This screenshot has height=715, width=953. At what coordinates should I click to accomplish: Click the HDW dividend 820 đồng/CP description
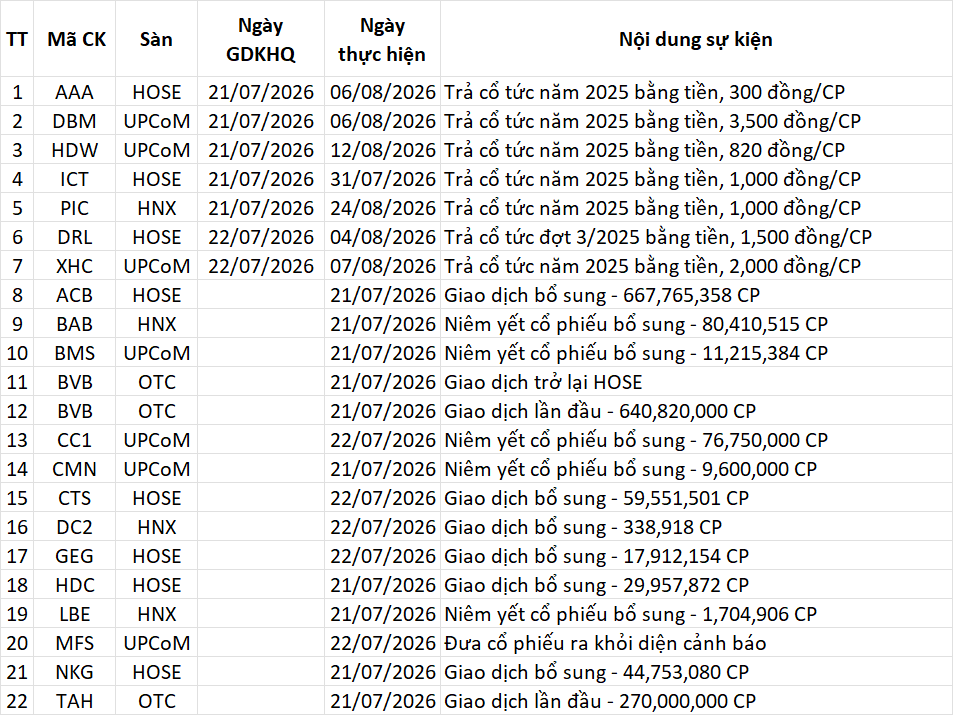click(644, 150)
